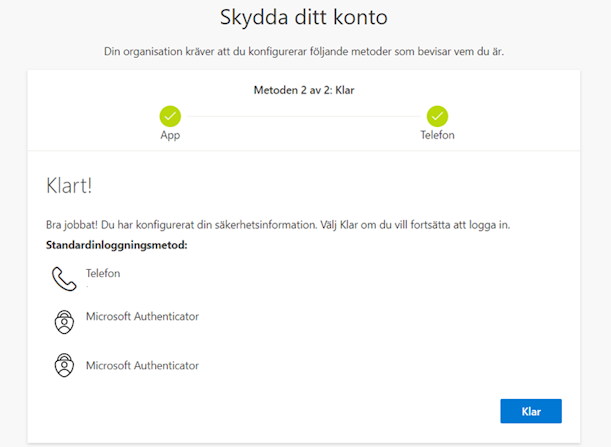
Task: Click the green checkmark above App
Action: (170, 116)
